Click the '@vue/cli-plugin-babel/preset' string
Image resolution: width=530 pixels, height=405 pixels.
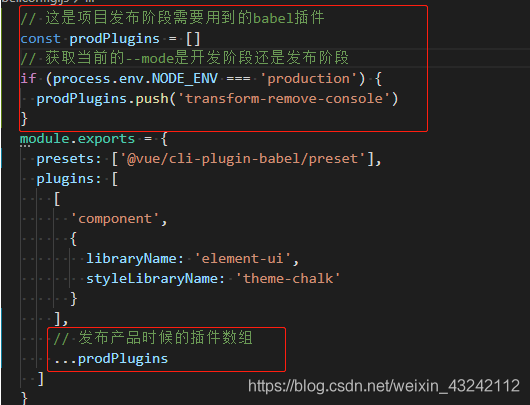pyautogui.click(x=243, y=159)
